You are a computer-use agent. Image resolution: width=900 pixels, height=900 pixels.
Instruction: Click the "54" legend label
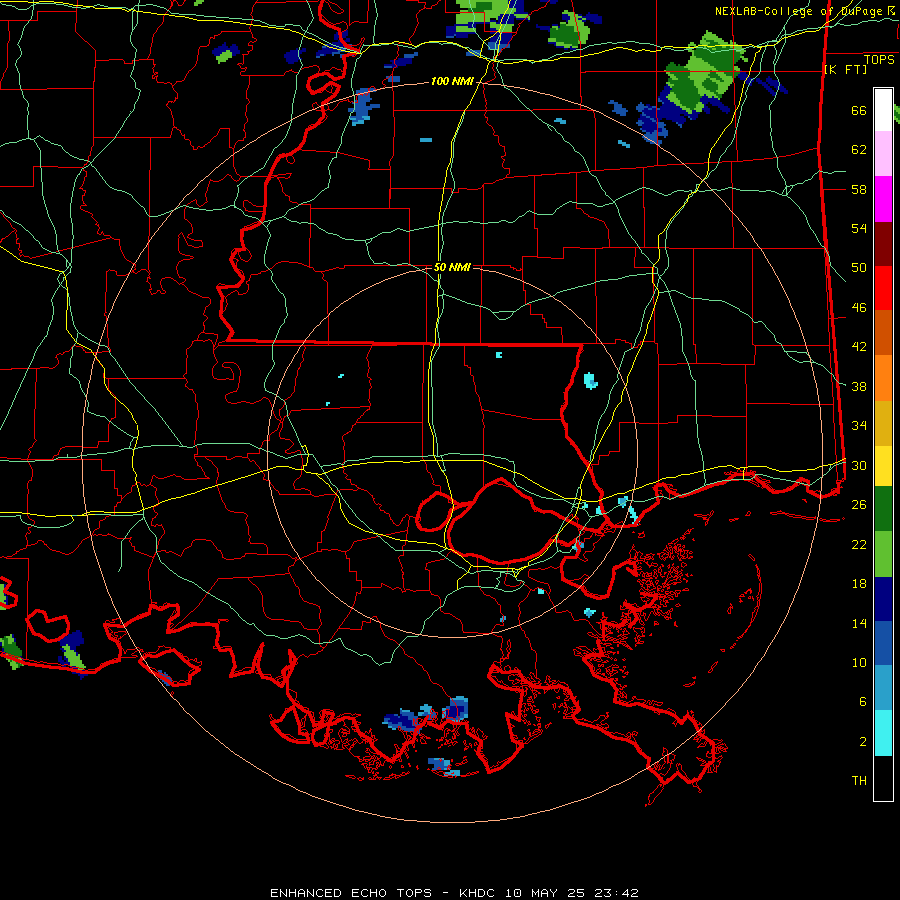click(859, 228)
